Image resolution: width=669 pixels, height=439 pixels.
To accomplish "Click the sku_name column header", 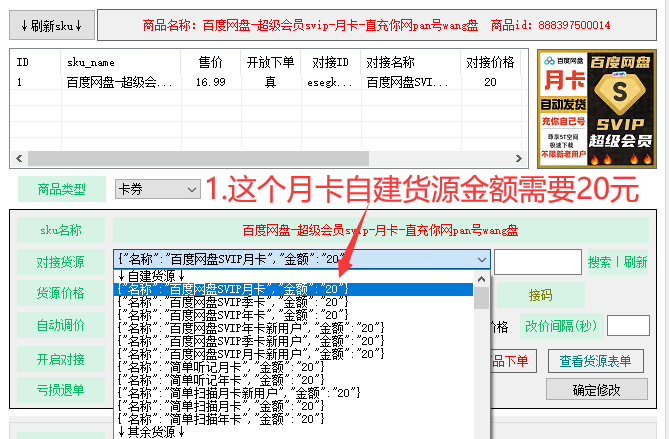I will point(121,62).
